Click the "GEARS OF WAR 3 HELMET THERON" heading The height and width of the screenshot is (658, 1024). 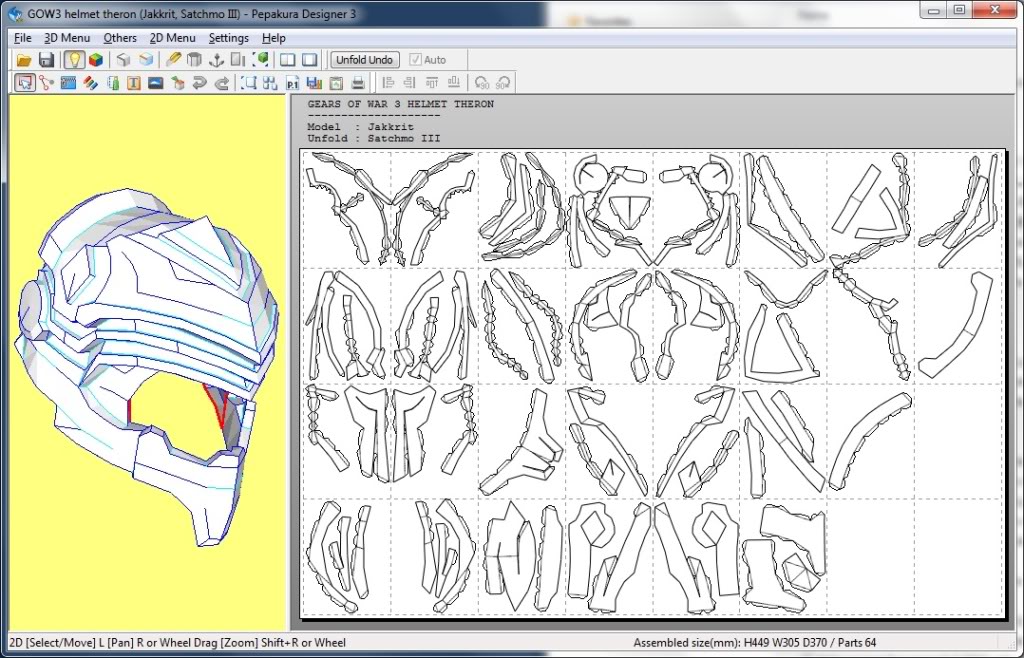(x=400, y=104)
